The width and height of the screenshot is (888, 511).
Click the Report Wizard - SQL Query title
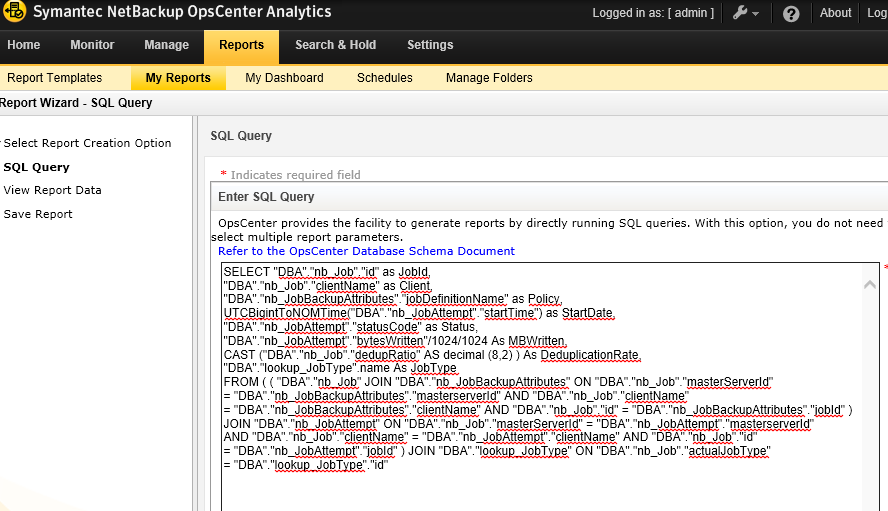pos(76,103)
